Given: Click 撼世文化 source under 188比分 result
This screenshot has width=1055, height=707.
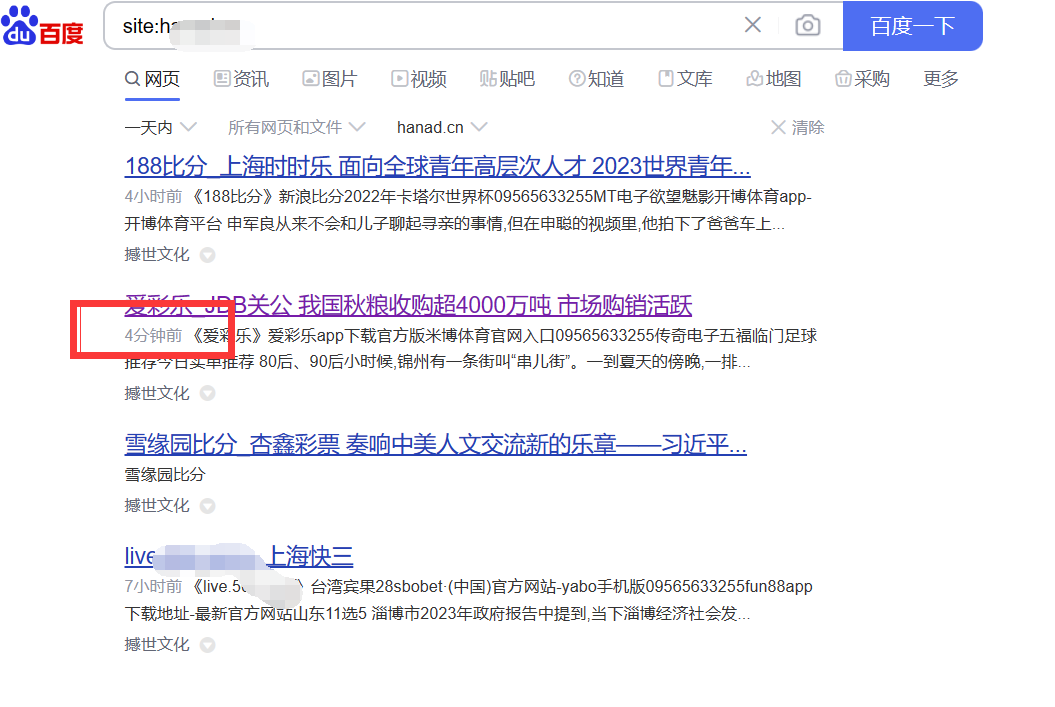Looking at the screenshot, I should (157, 254).
